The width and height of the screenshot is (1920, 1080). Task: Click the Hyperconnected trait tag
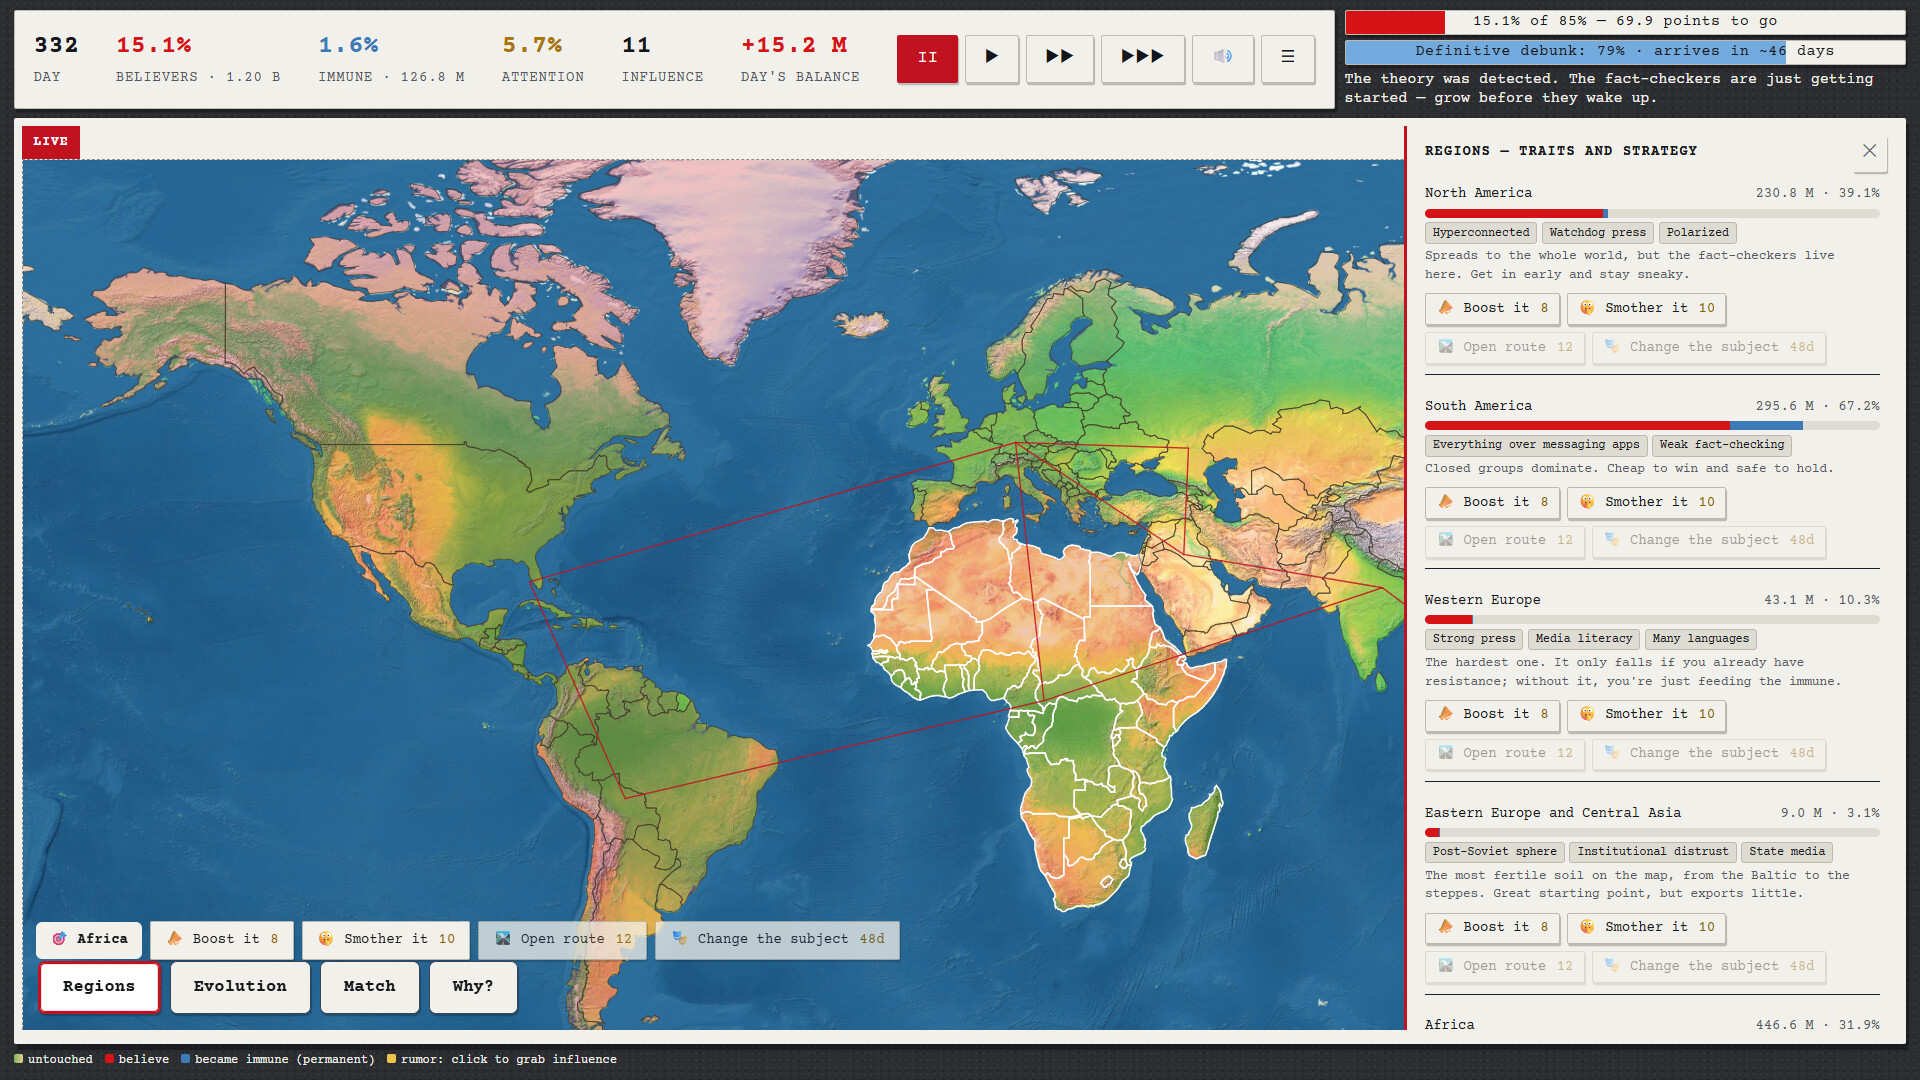pyautogui.click(x=1480, y=233)
